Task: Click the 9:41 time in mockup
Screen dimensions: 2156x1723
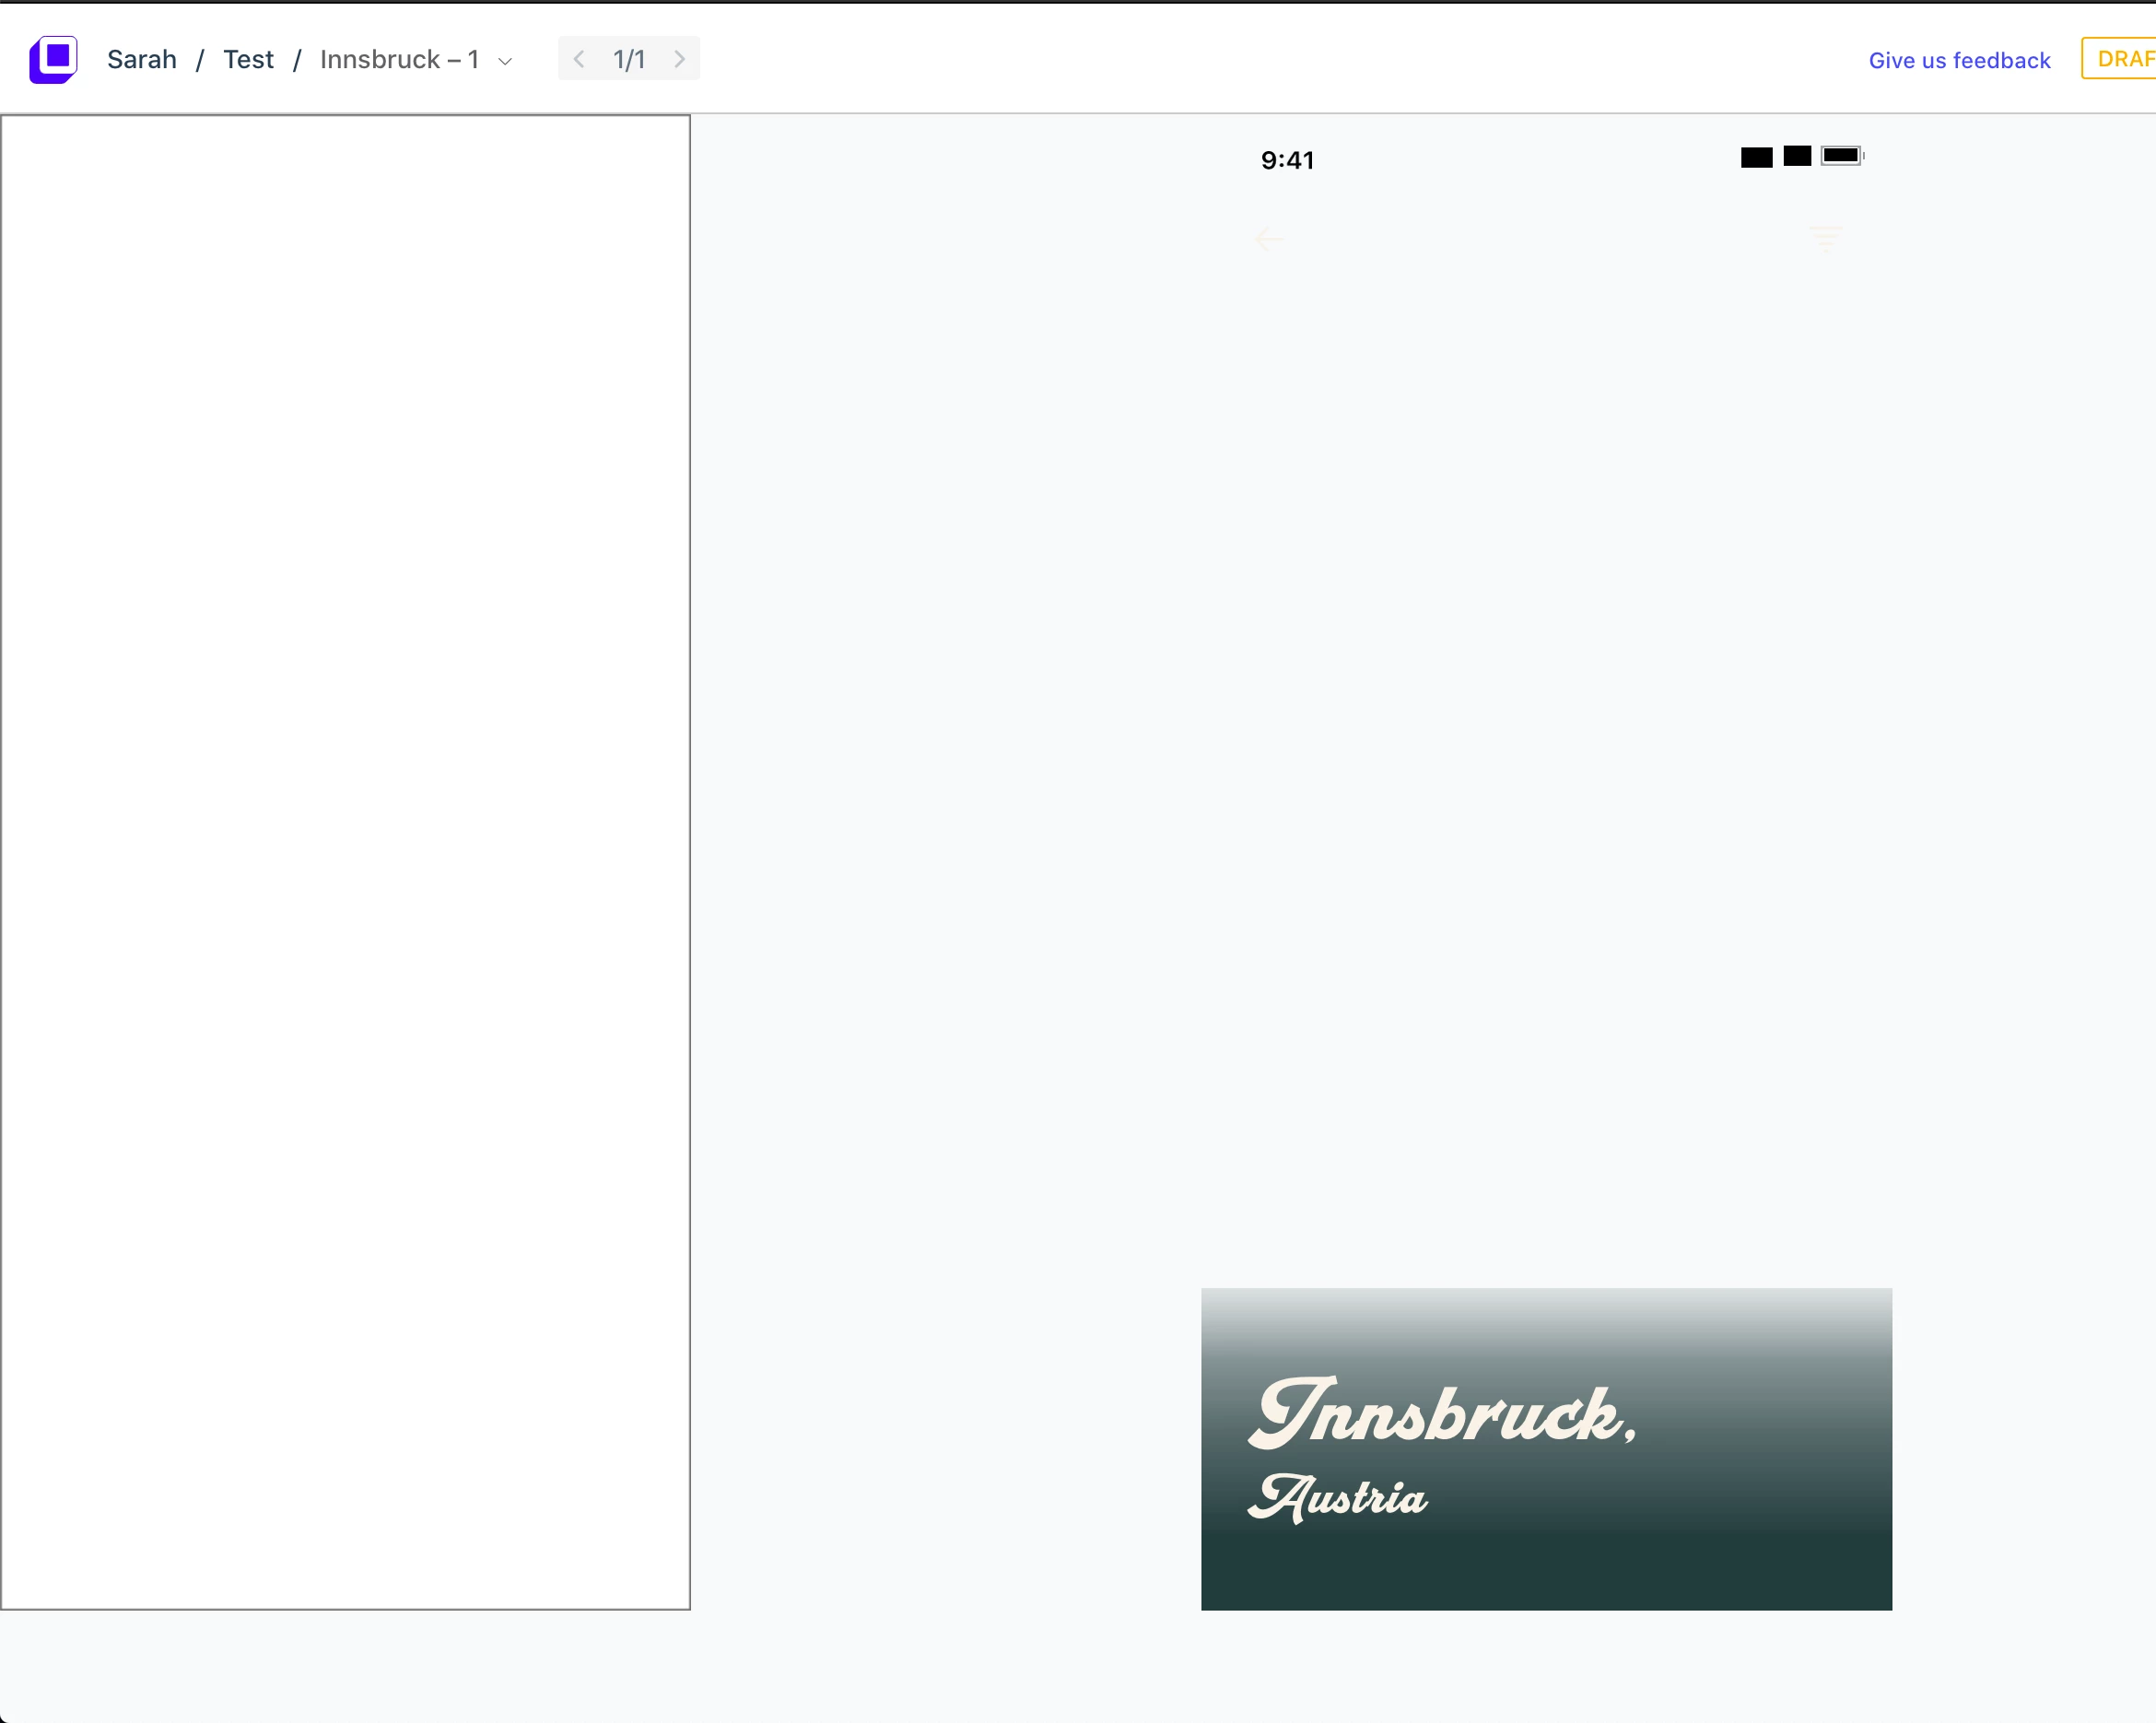Action: coord(1287,160)
